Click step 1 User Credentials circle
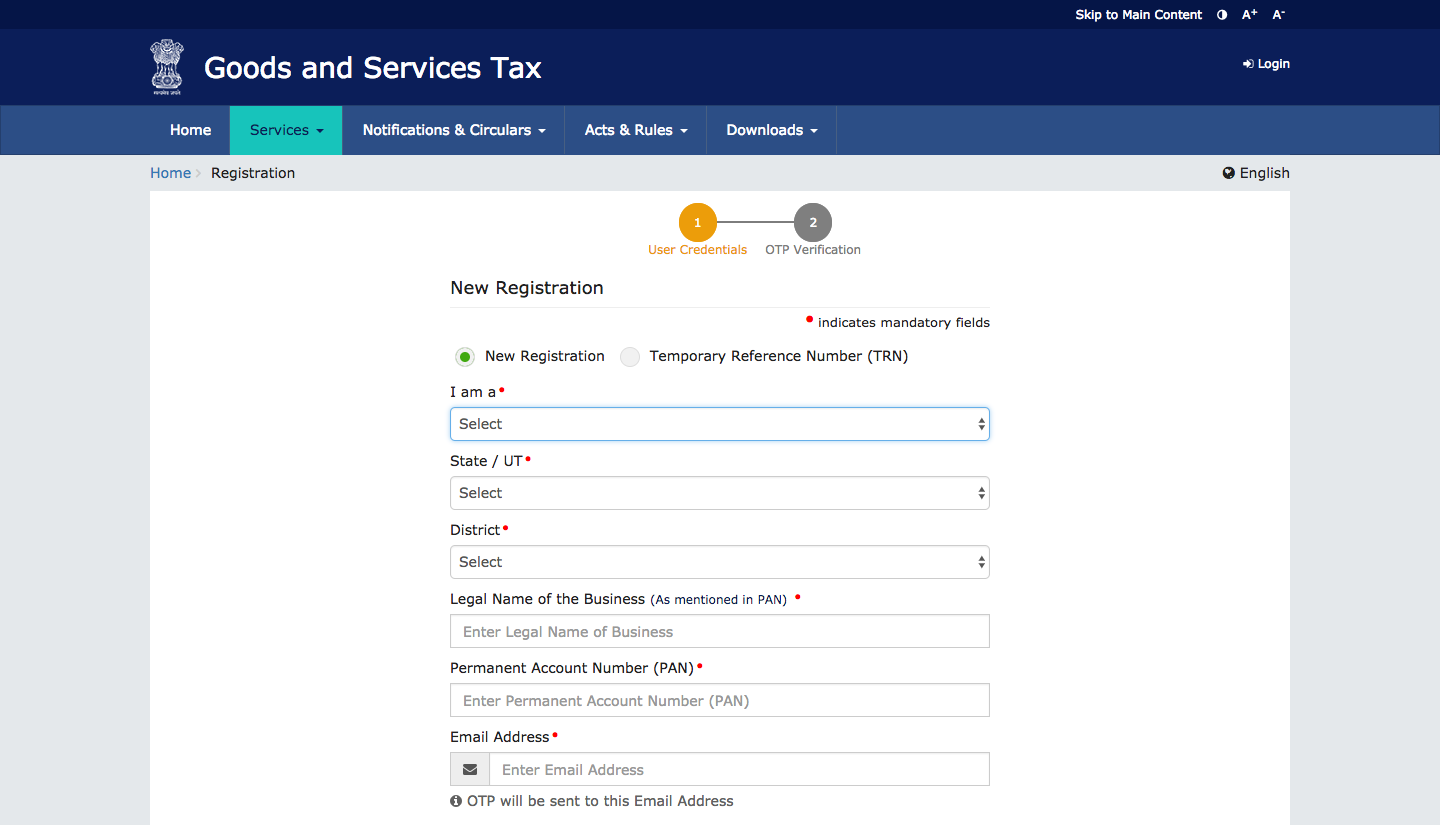 click(x=697, y=223)
